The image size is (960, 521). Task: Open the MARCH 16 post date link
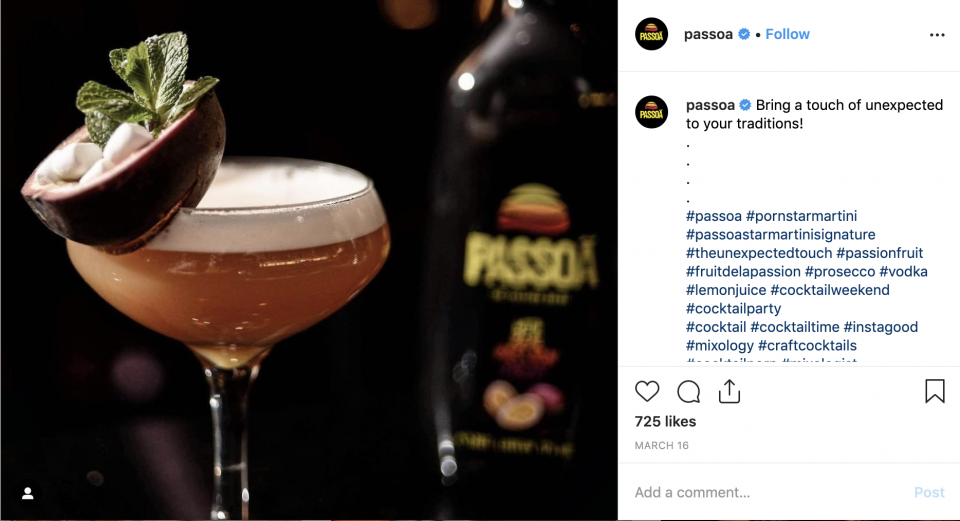662,446
